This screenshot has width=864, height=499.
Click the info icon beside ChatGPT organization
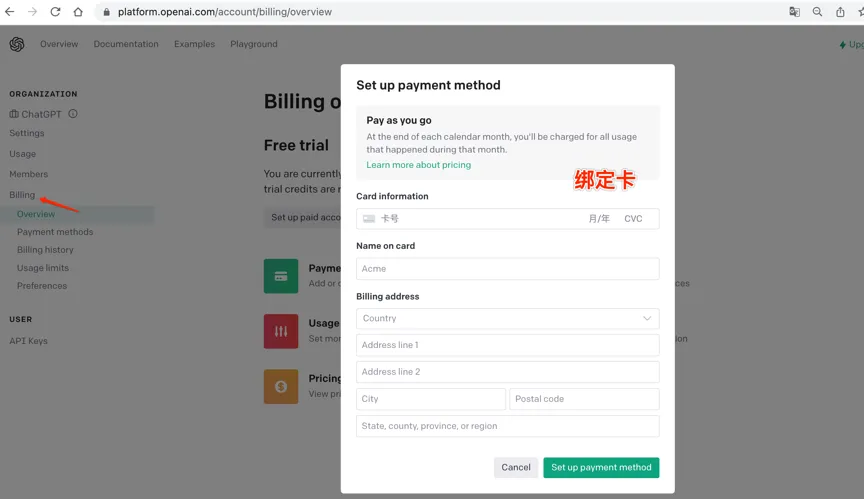tap(73, 114)
